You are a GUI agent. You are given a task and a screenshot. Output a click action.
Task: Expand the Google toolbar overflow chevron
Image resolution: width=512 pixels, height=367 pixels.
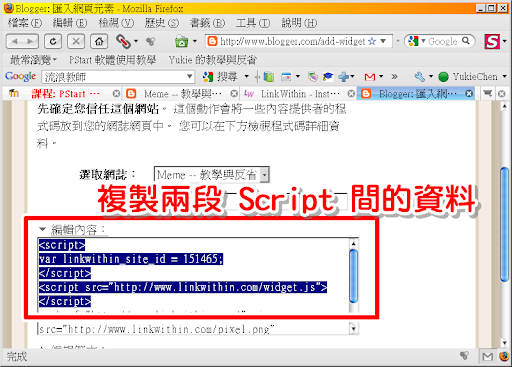pos(395,77)
